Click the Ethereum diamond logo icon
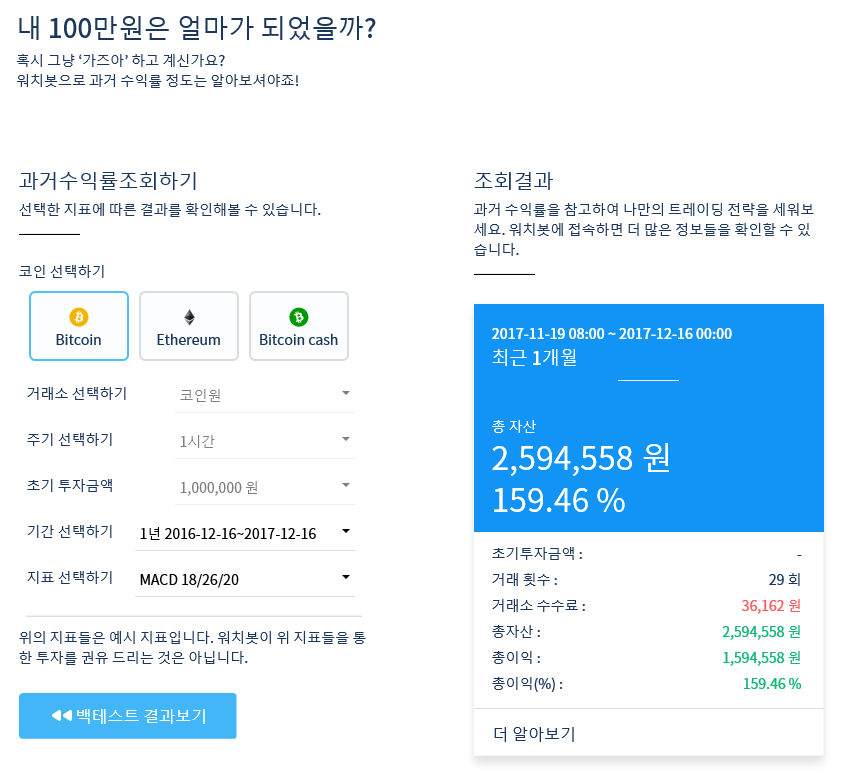Viewport: 842px width, 771px height. [x=189, y=317]
